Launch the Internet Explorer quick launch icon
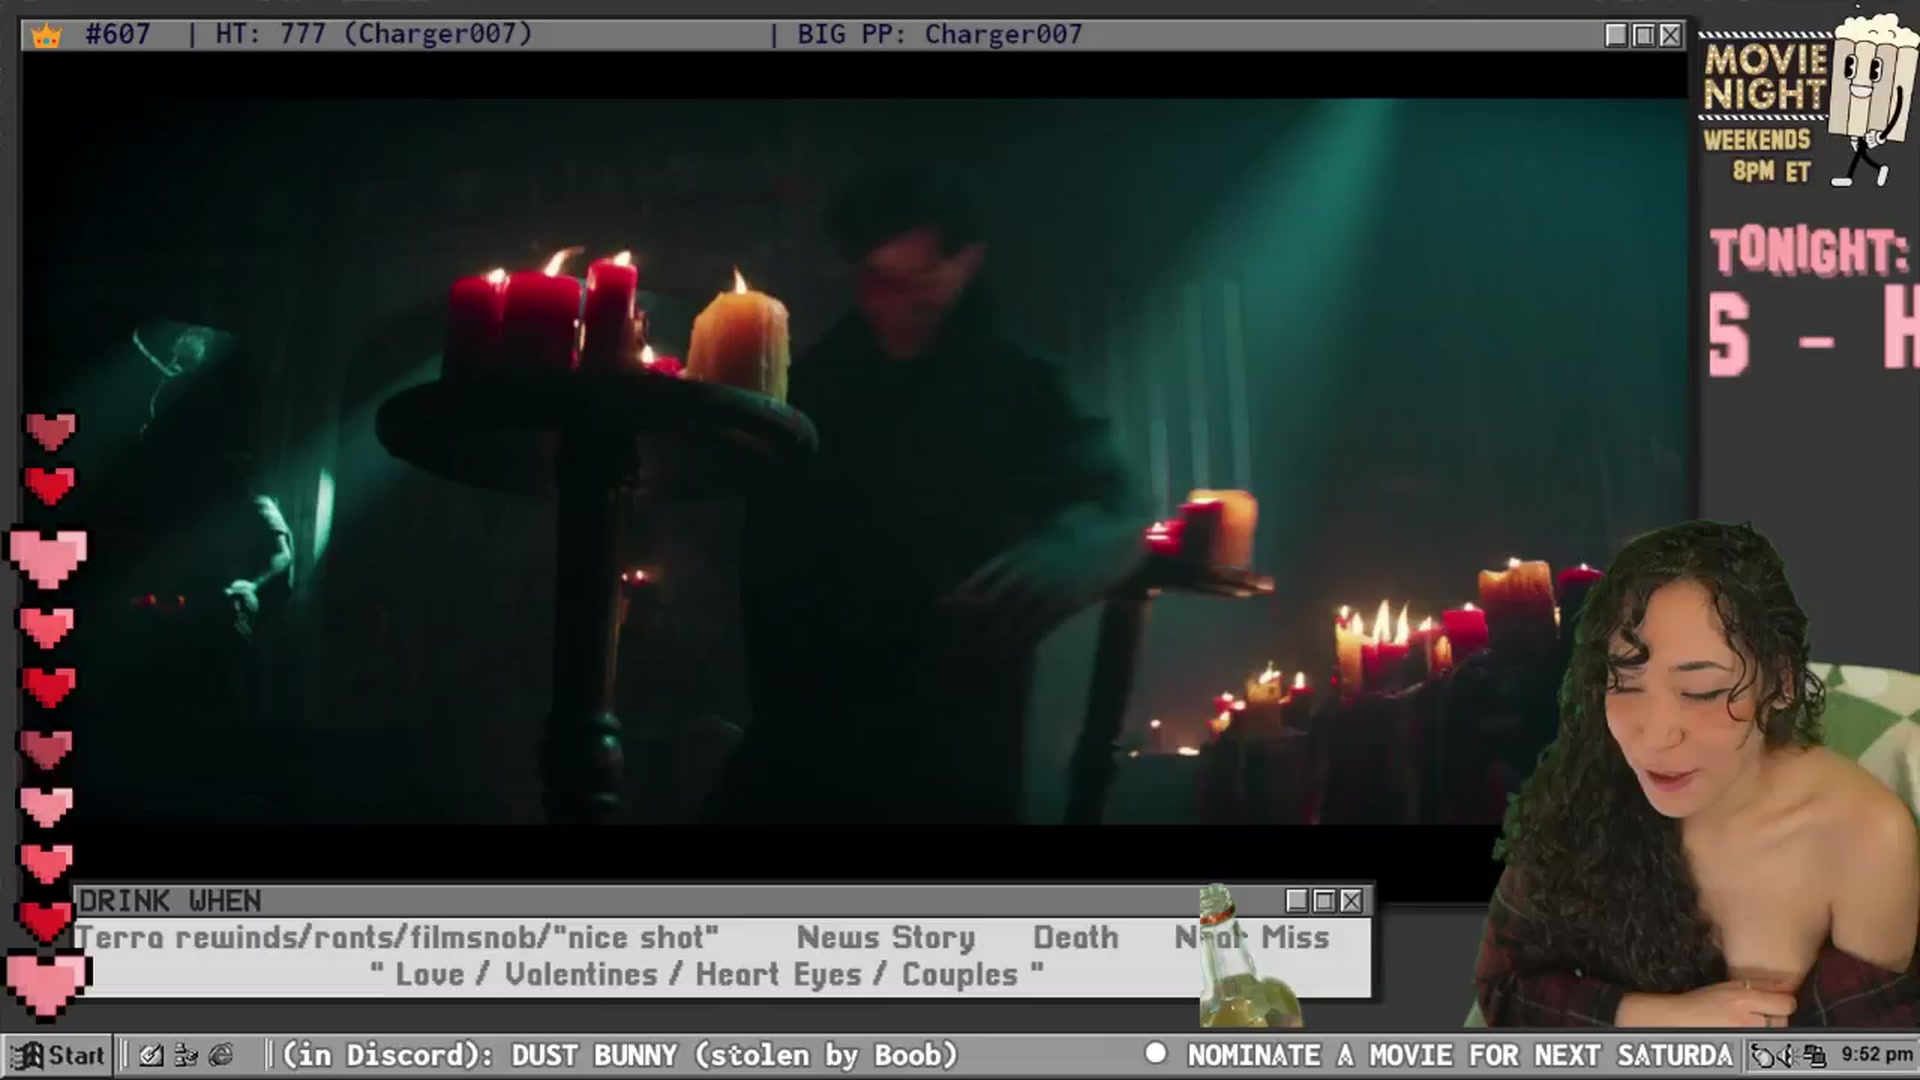Screen dimensions: 1920x1080 [221, 1055]
